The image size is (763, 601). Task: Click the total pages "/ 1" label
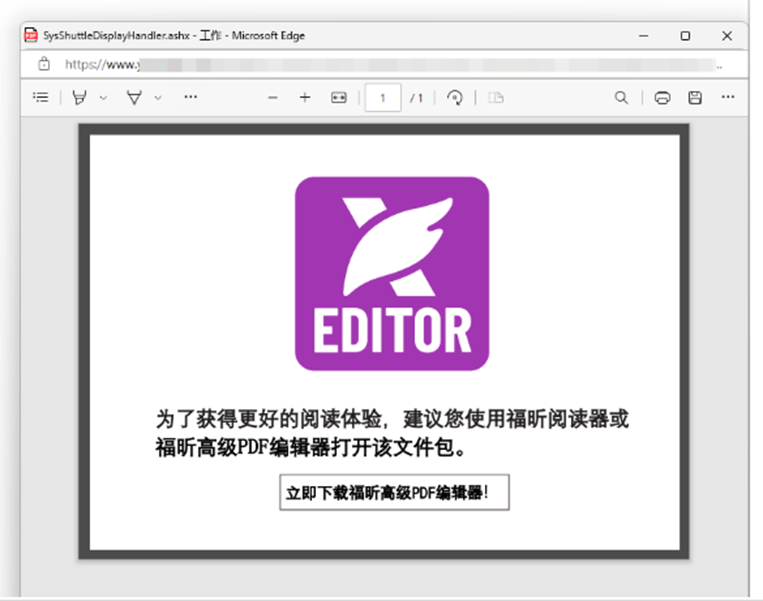tap(417, 98)
